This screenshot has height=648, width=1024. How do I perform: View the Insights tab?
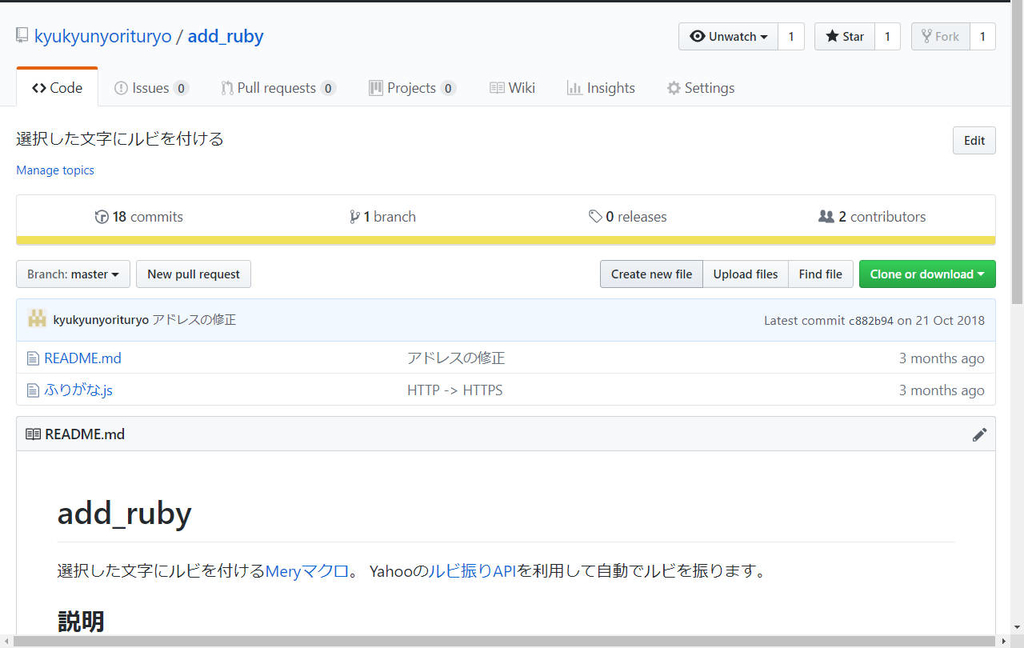tap(601, 88)
